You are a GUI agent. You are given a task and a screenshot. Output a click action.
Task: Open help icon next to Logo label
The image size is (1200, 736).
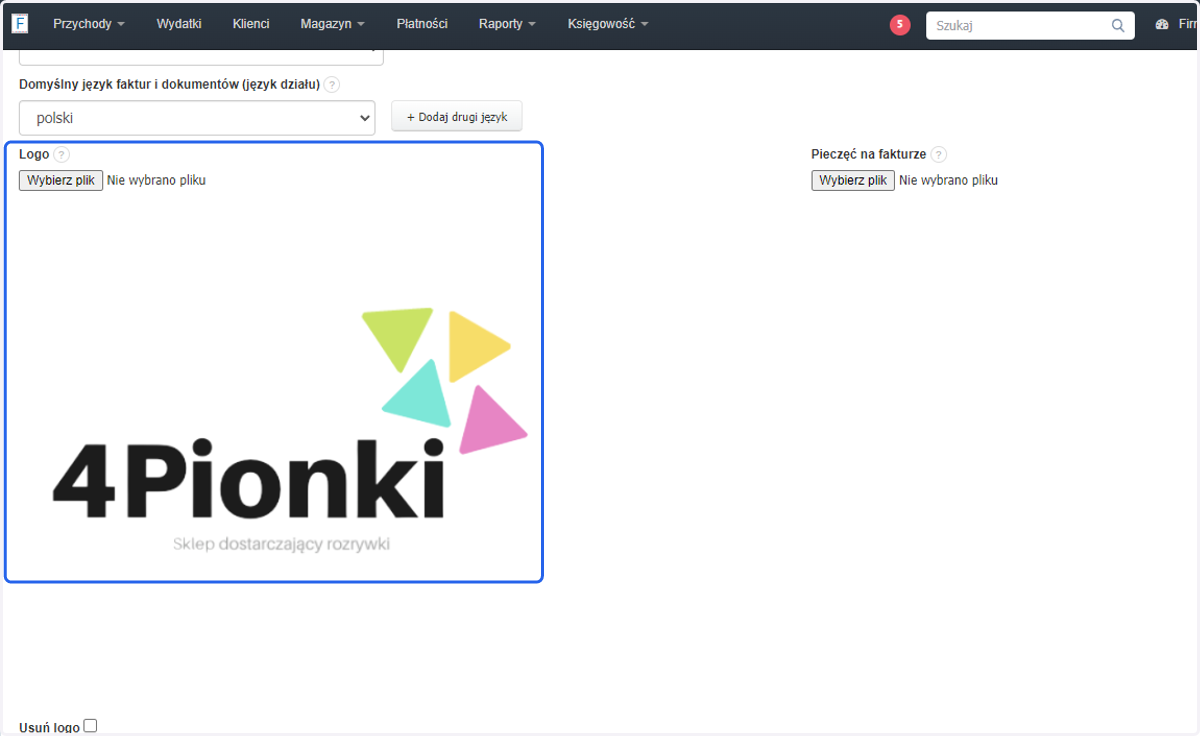tap(62, 155)
